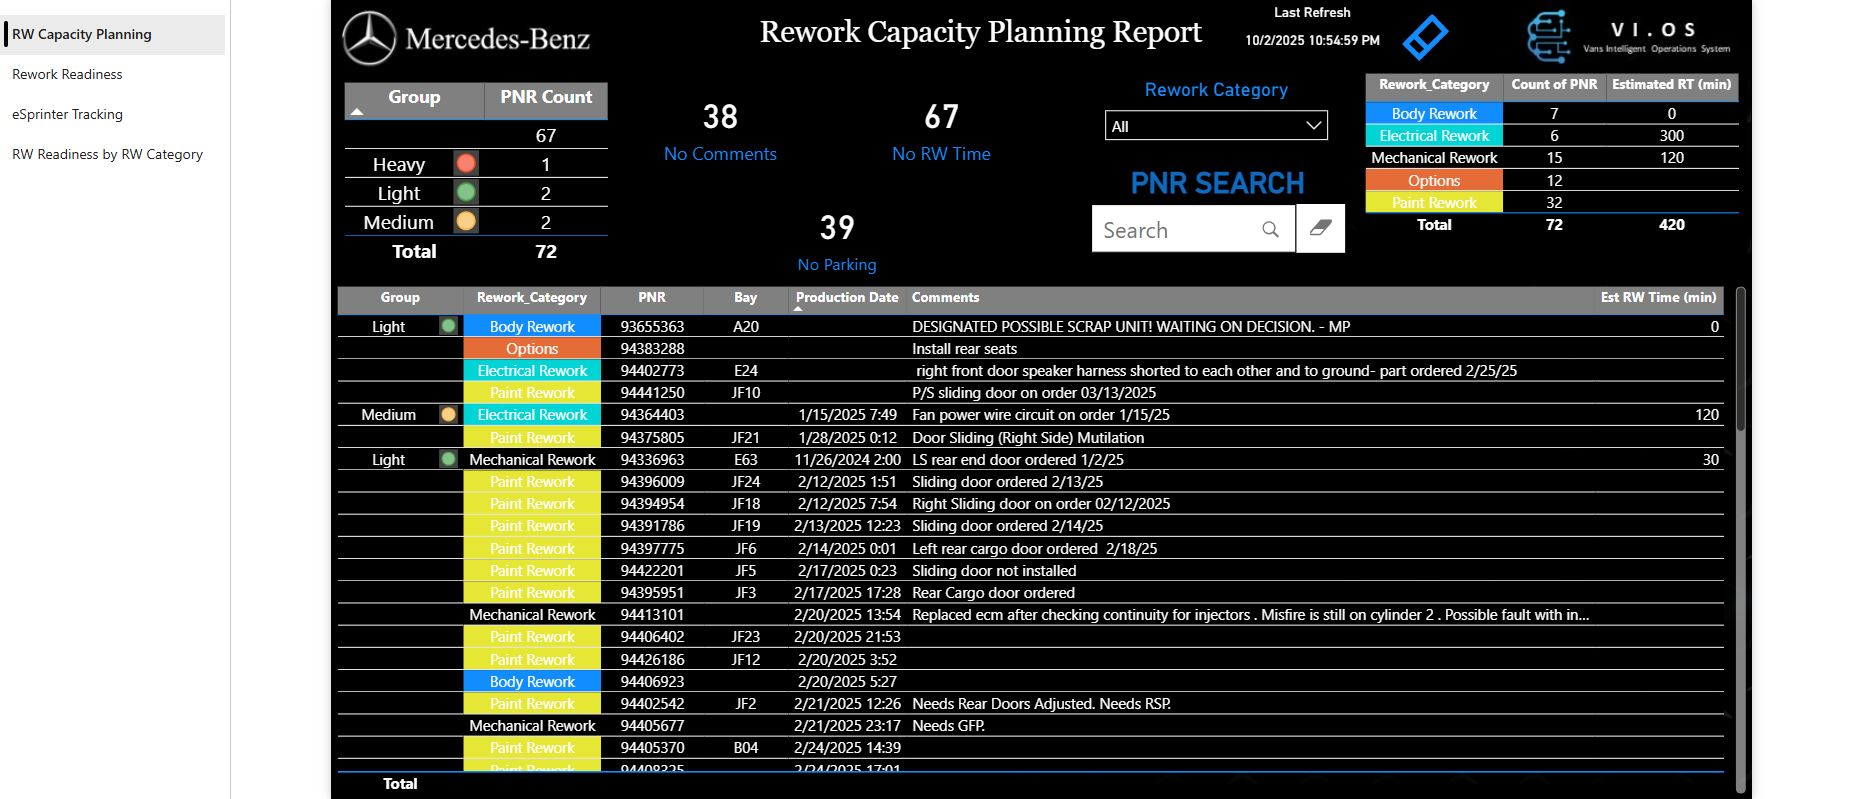This screenshot has height=799, width=1852.
Task: Click the No Comments card value 38
Action: click(720, 117)
